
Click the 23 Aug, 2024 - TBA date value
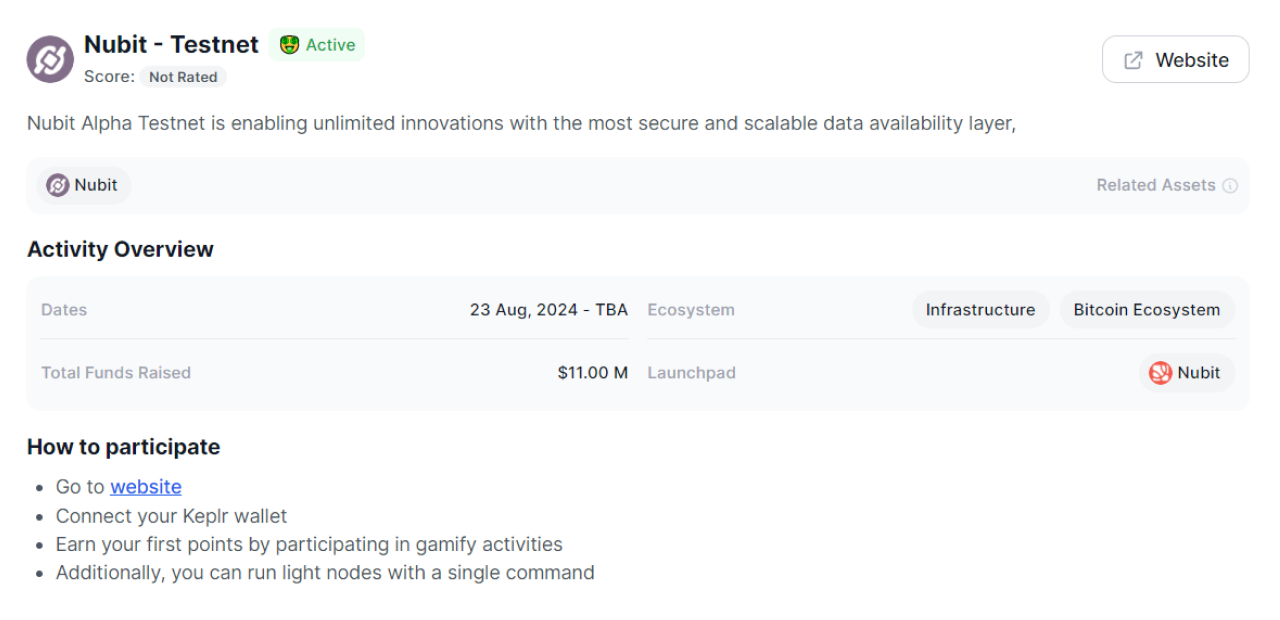click(x=548, y=310)
